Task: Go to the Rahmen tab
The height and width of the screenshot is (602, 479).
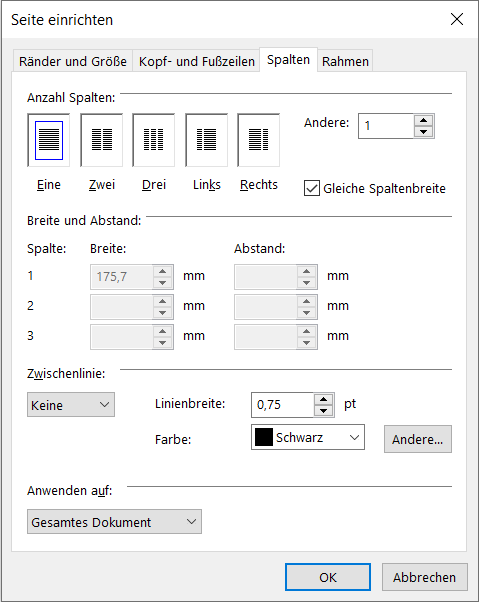Action: click(x=345, y=61)
